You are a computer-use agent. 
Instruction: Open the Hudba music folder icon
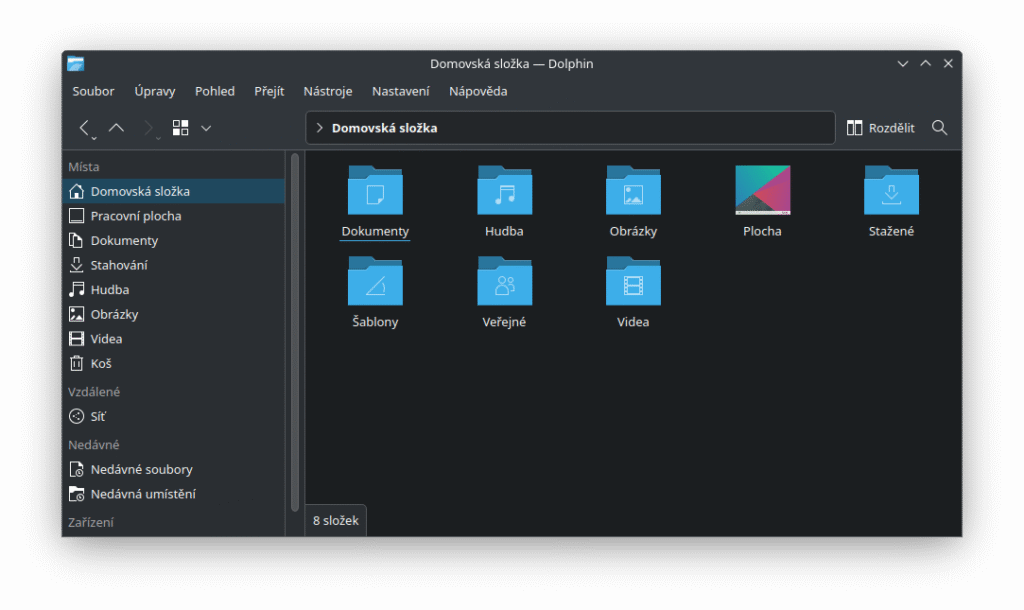(x=504, y=192)
